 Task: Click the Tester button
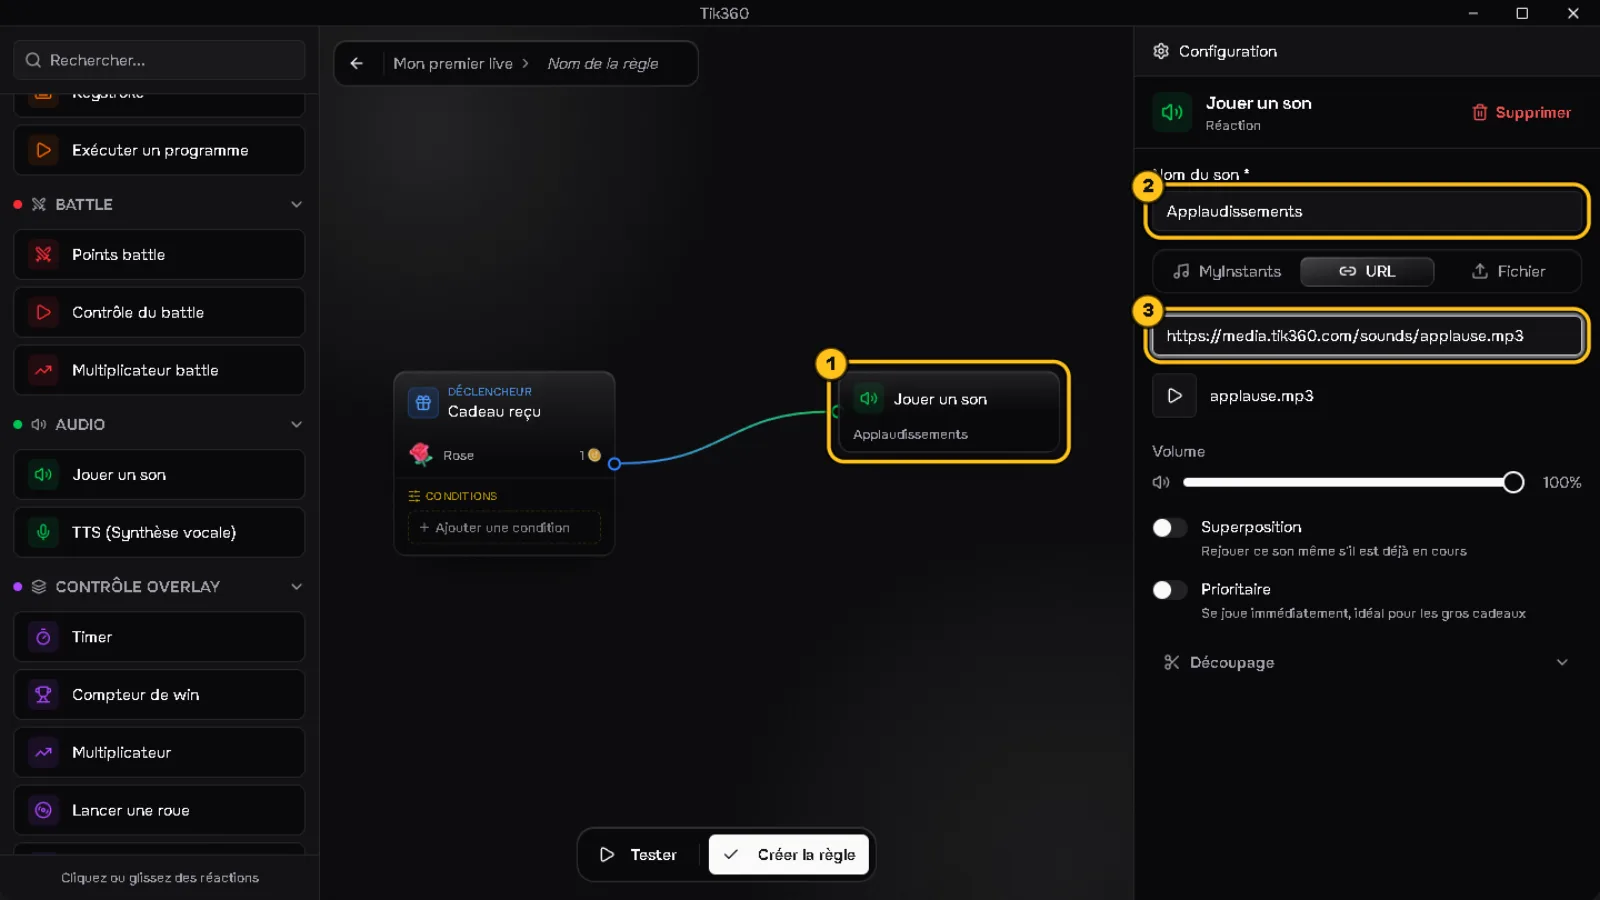639,855
